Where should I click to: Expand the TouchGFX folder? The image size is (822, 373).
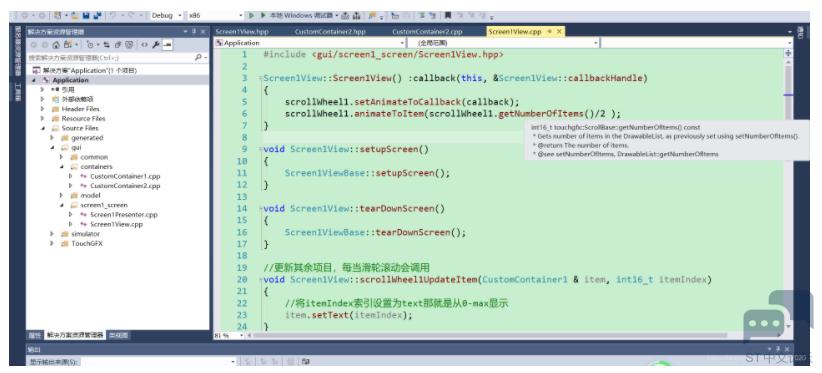point(52,244)
